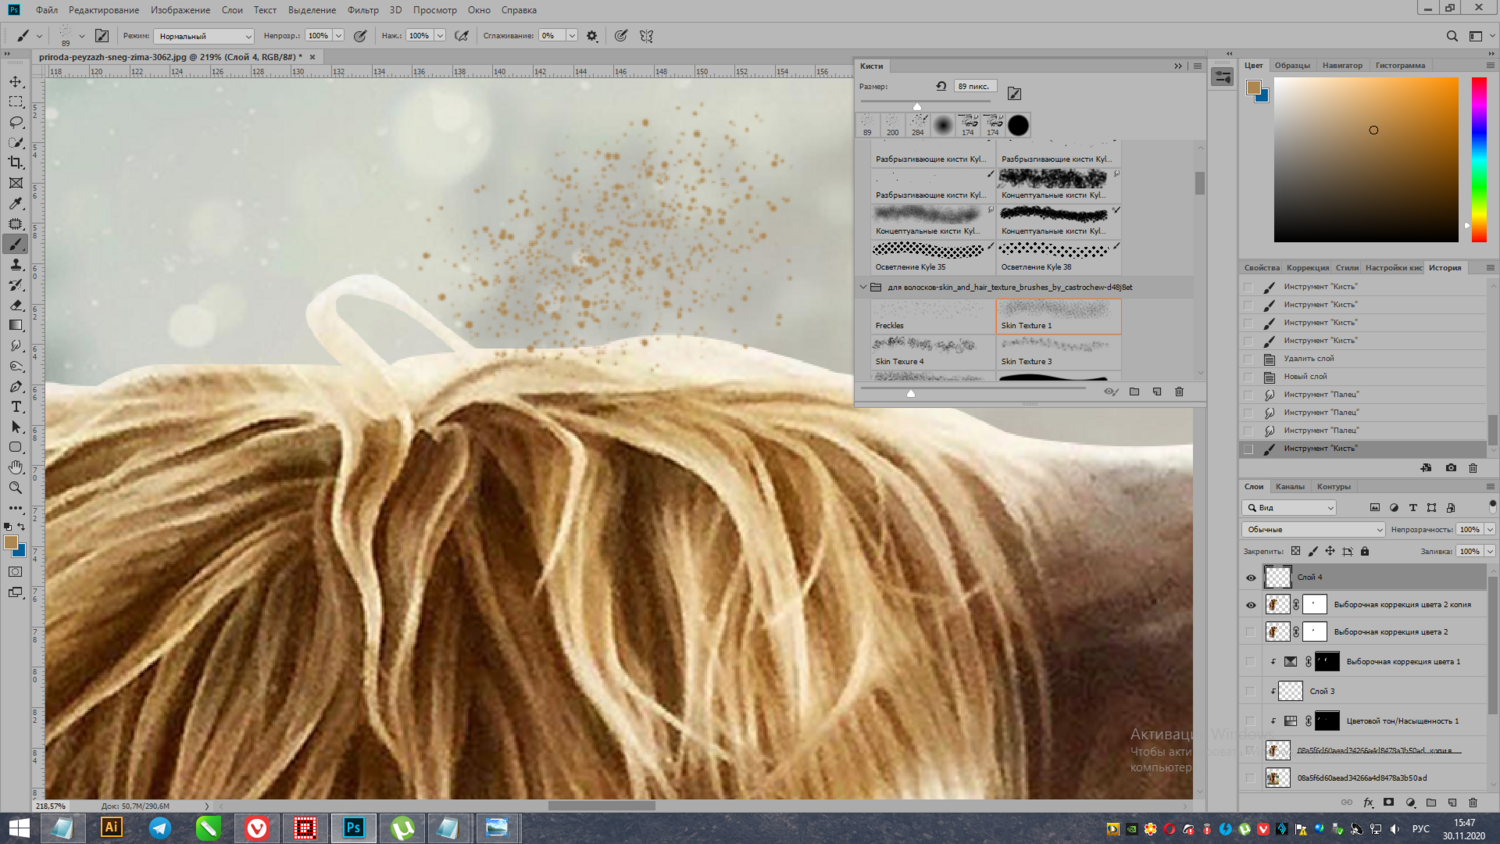Open layer blend mode dropdown Обычные

1314,530
